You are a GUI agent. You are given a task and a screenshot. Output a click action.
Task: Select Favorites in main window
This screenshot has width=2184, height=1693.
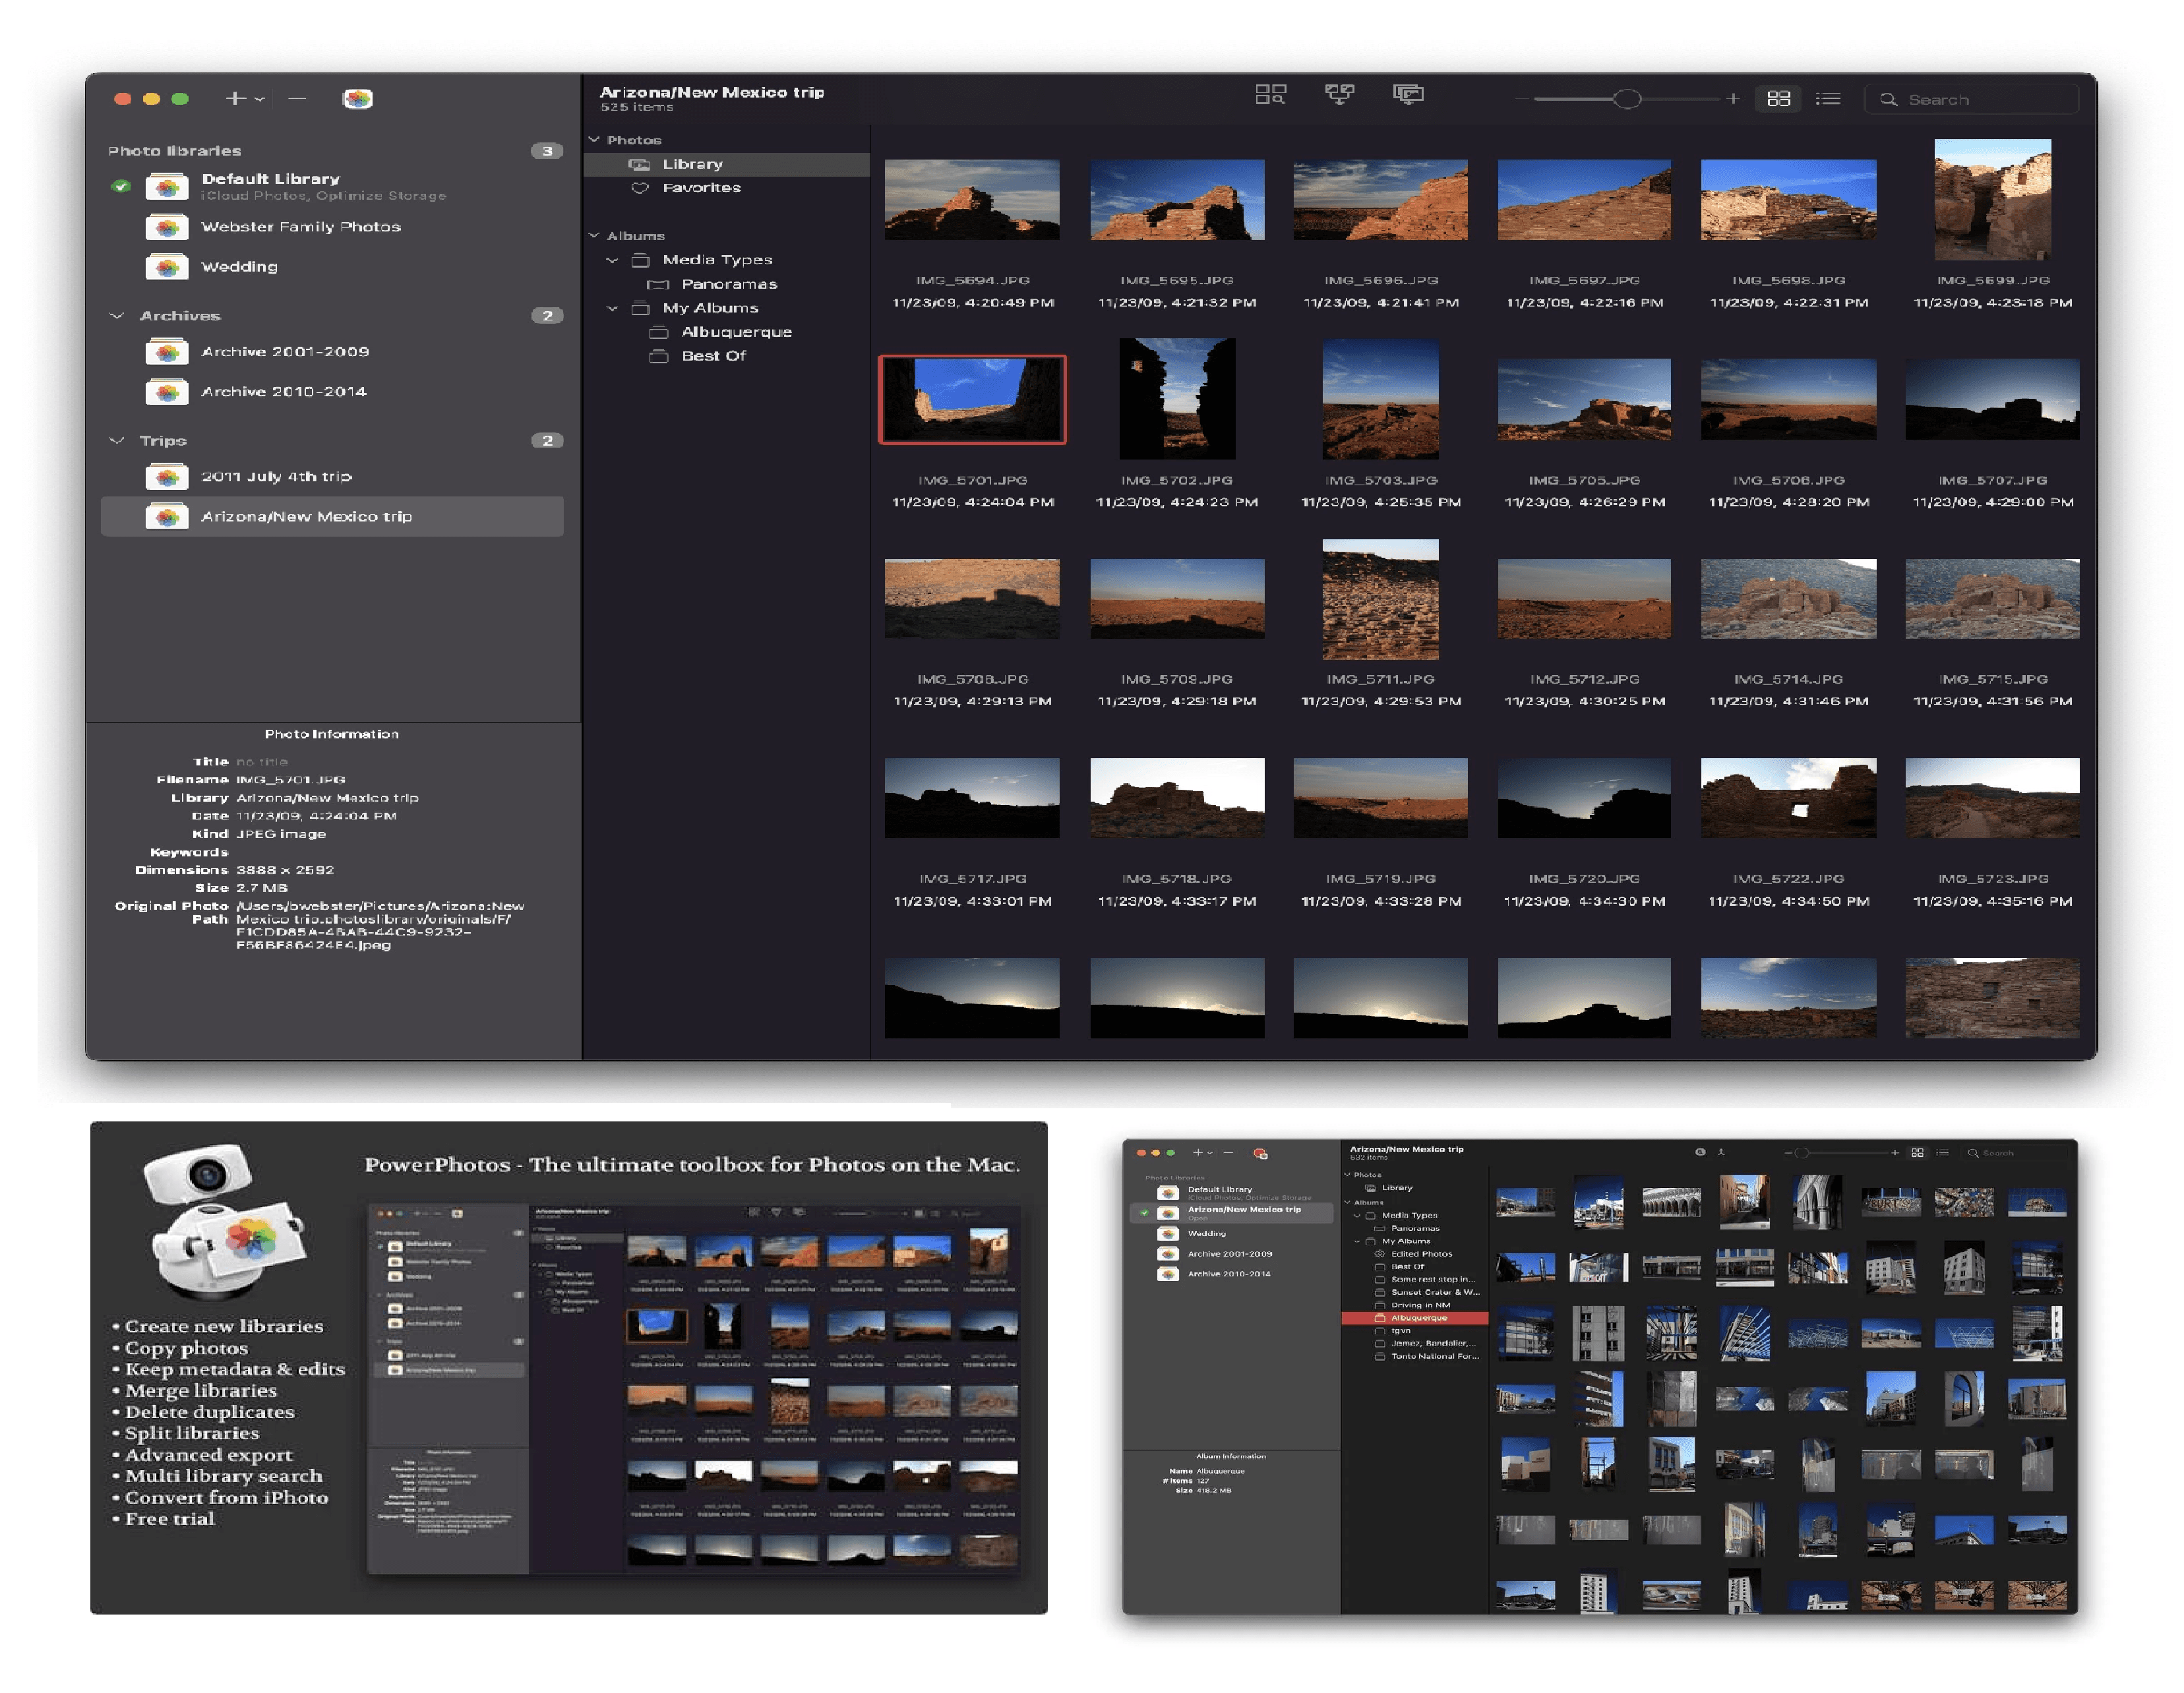(727, 188)
